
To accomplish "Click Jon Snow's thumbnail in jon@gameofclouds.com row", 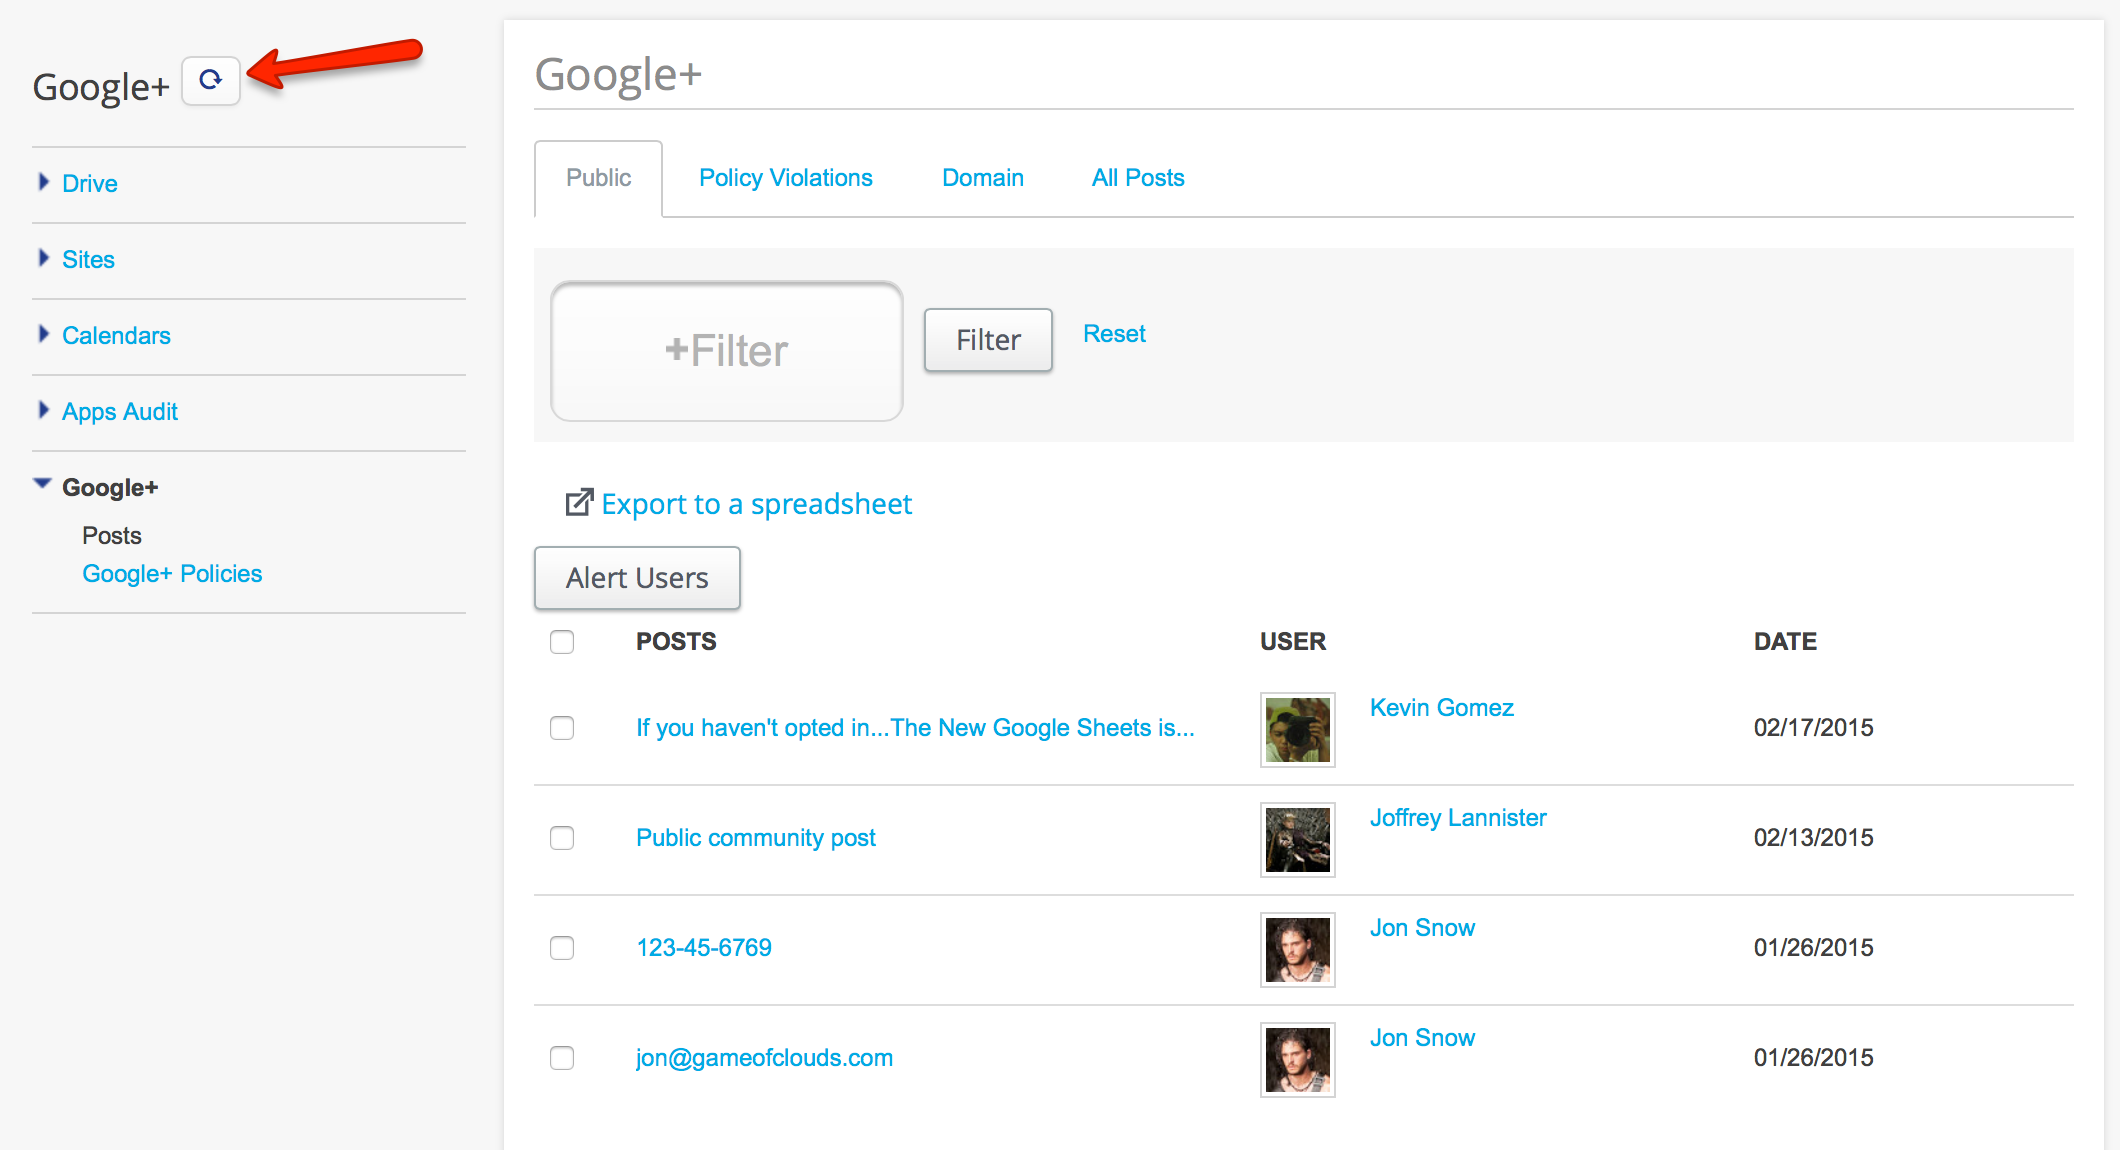I will click(x=1298, y=1060).
